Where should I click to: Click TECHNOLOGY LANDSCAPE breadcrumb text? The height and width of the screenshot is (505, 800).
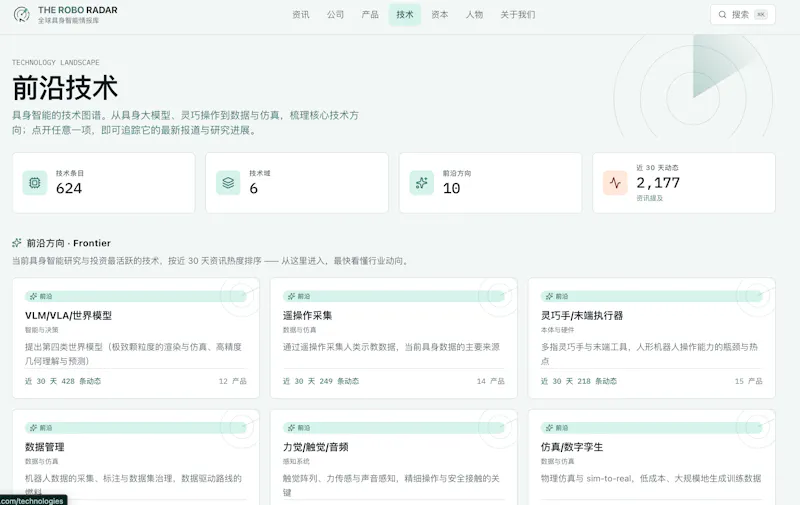pos(56,62)
